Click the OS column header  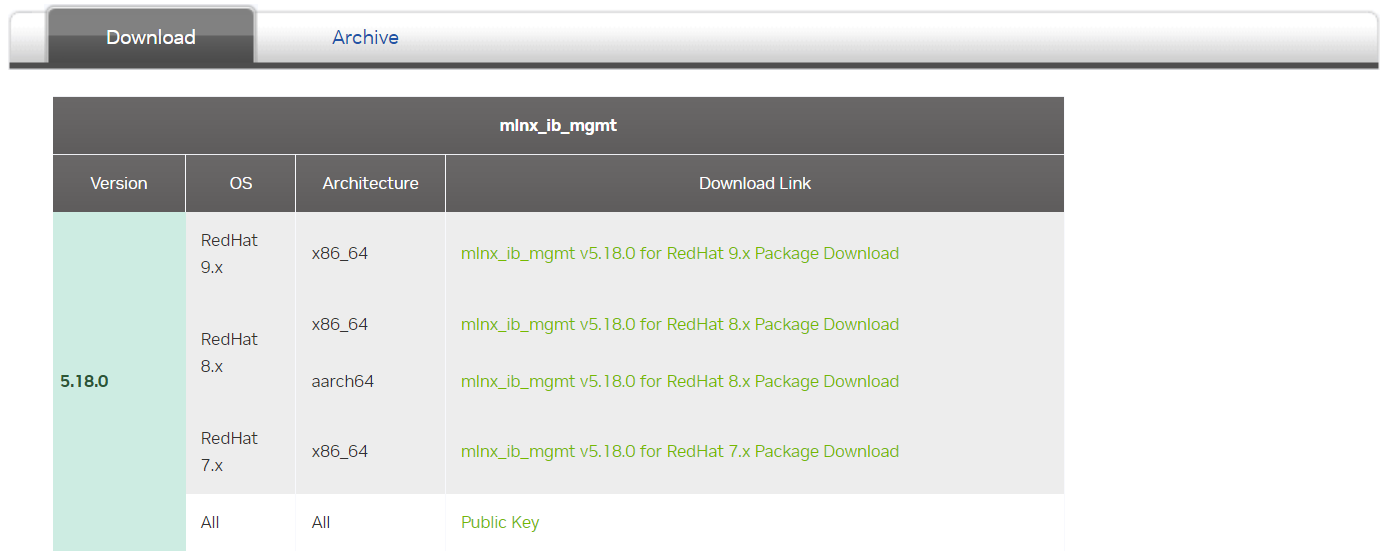241,184
